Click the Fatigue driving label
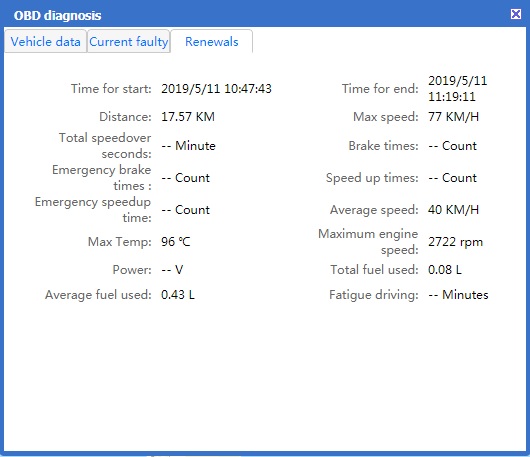Image resolution: width=530 pixels, height=457 pixels. [x=374, y=295]
